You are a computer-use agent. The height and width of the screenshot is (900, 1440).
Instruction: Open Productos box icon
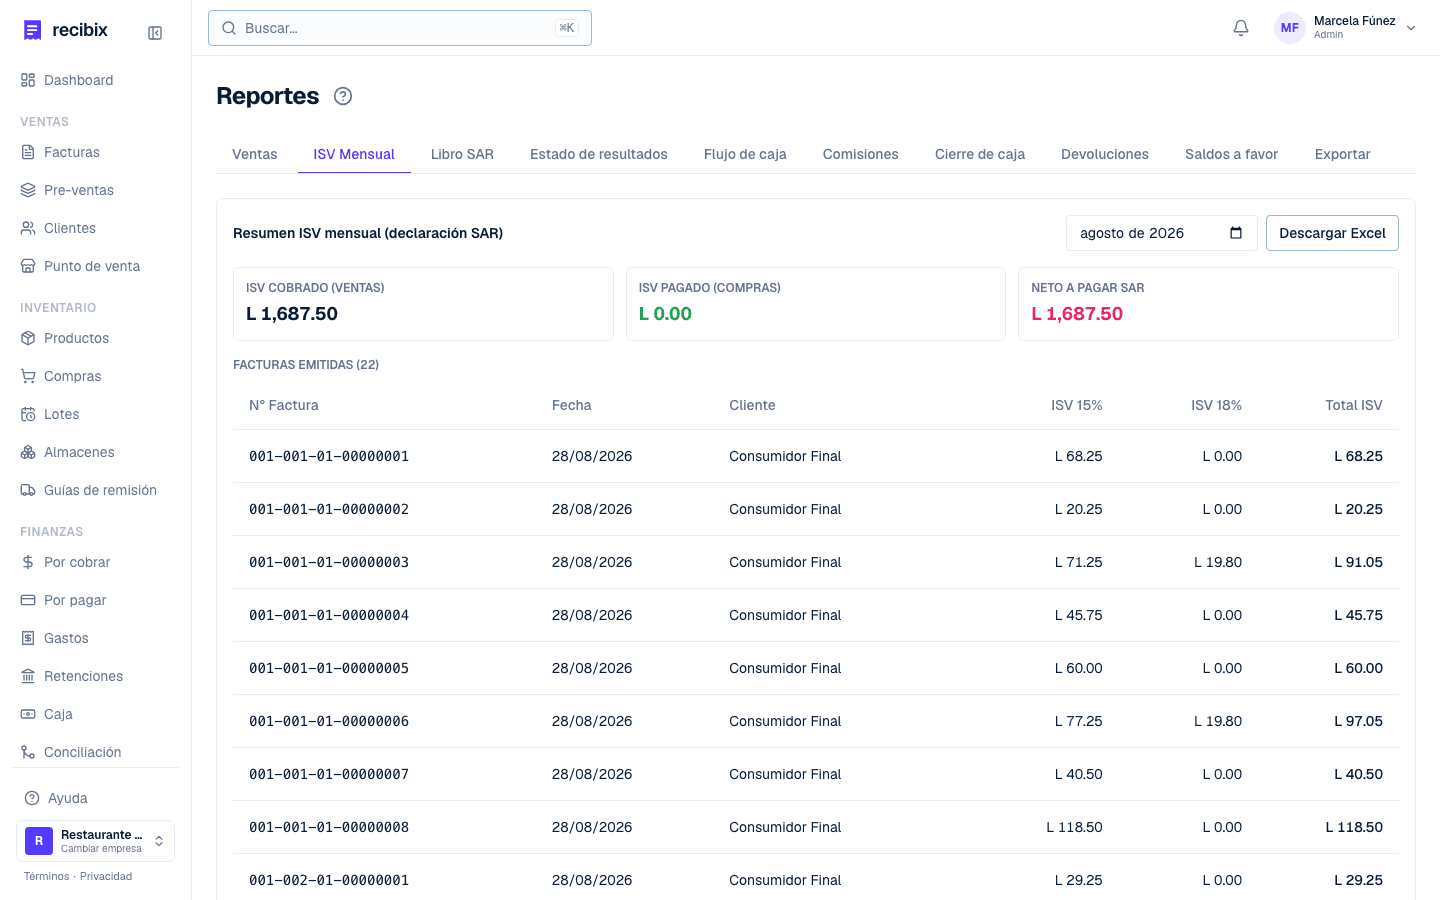tap(28, 338)
